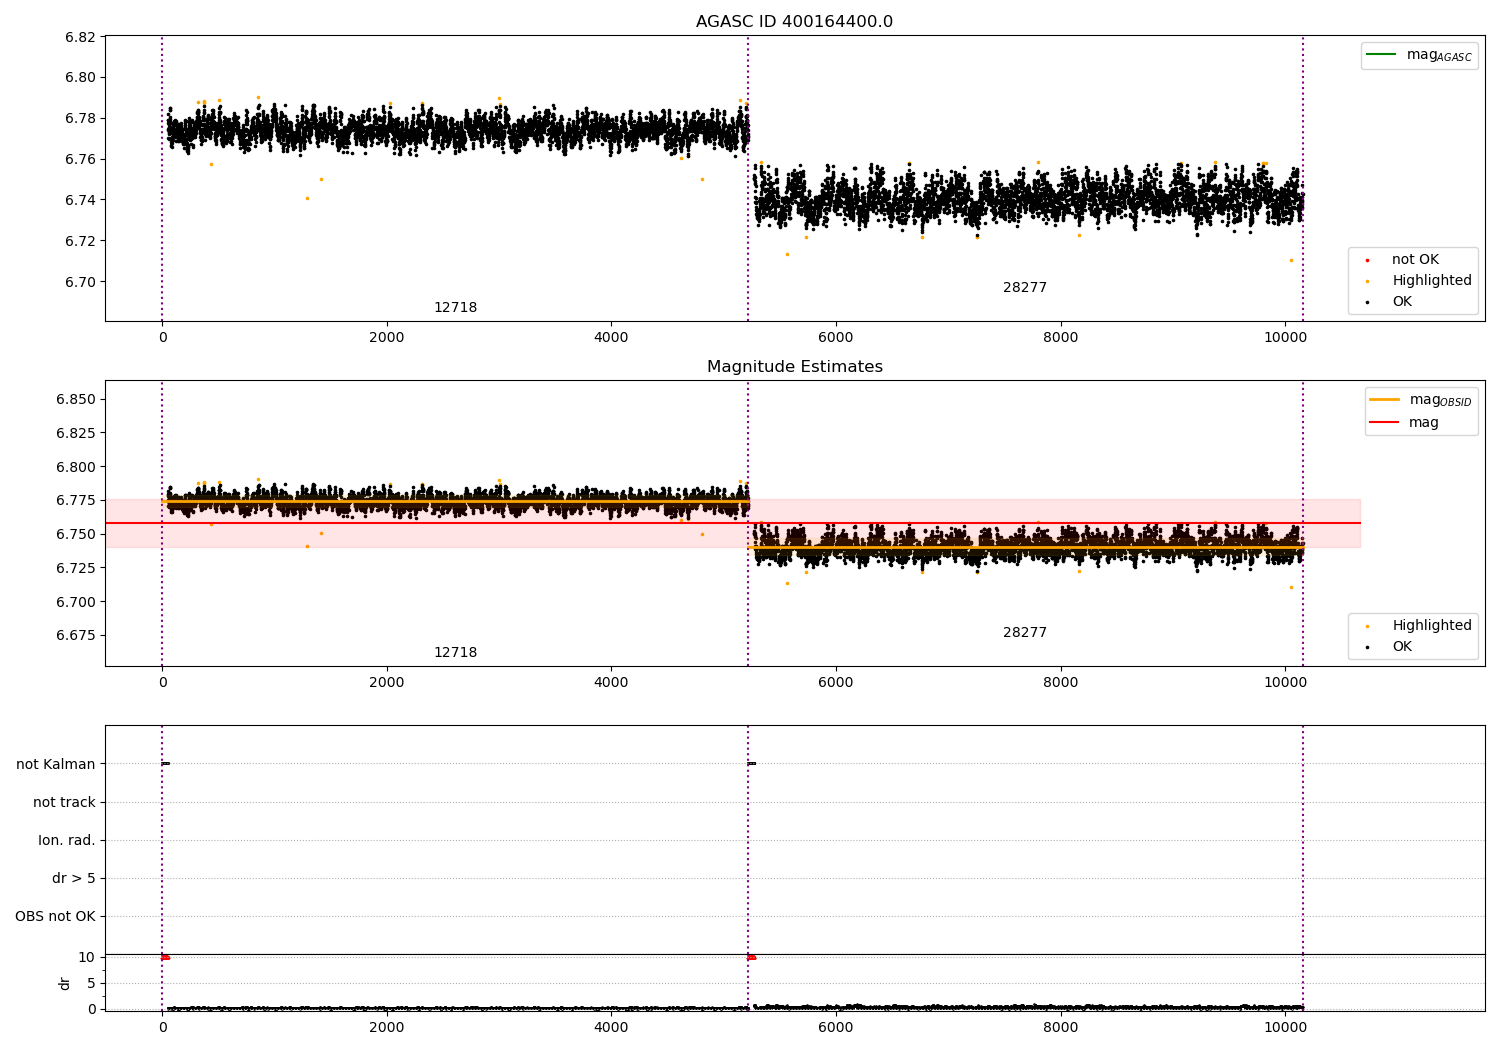The height and width of the screenshot is (1050, 1500).
Task: Click the 6.850 y-axis tick label
Action: [x=76, y=399]
